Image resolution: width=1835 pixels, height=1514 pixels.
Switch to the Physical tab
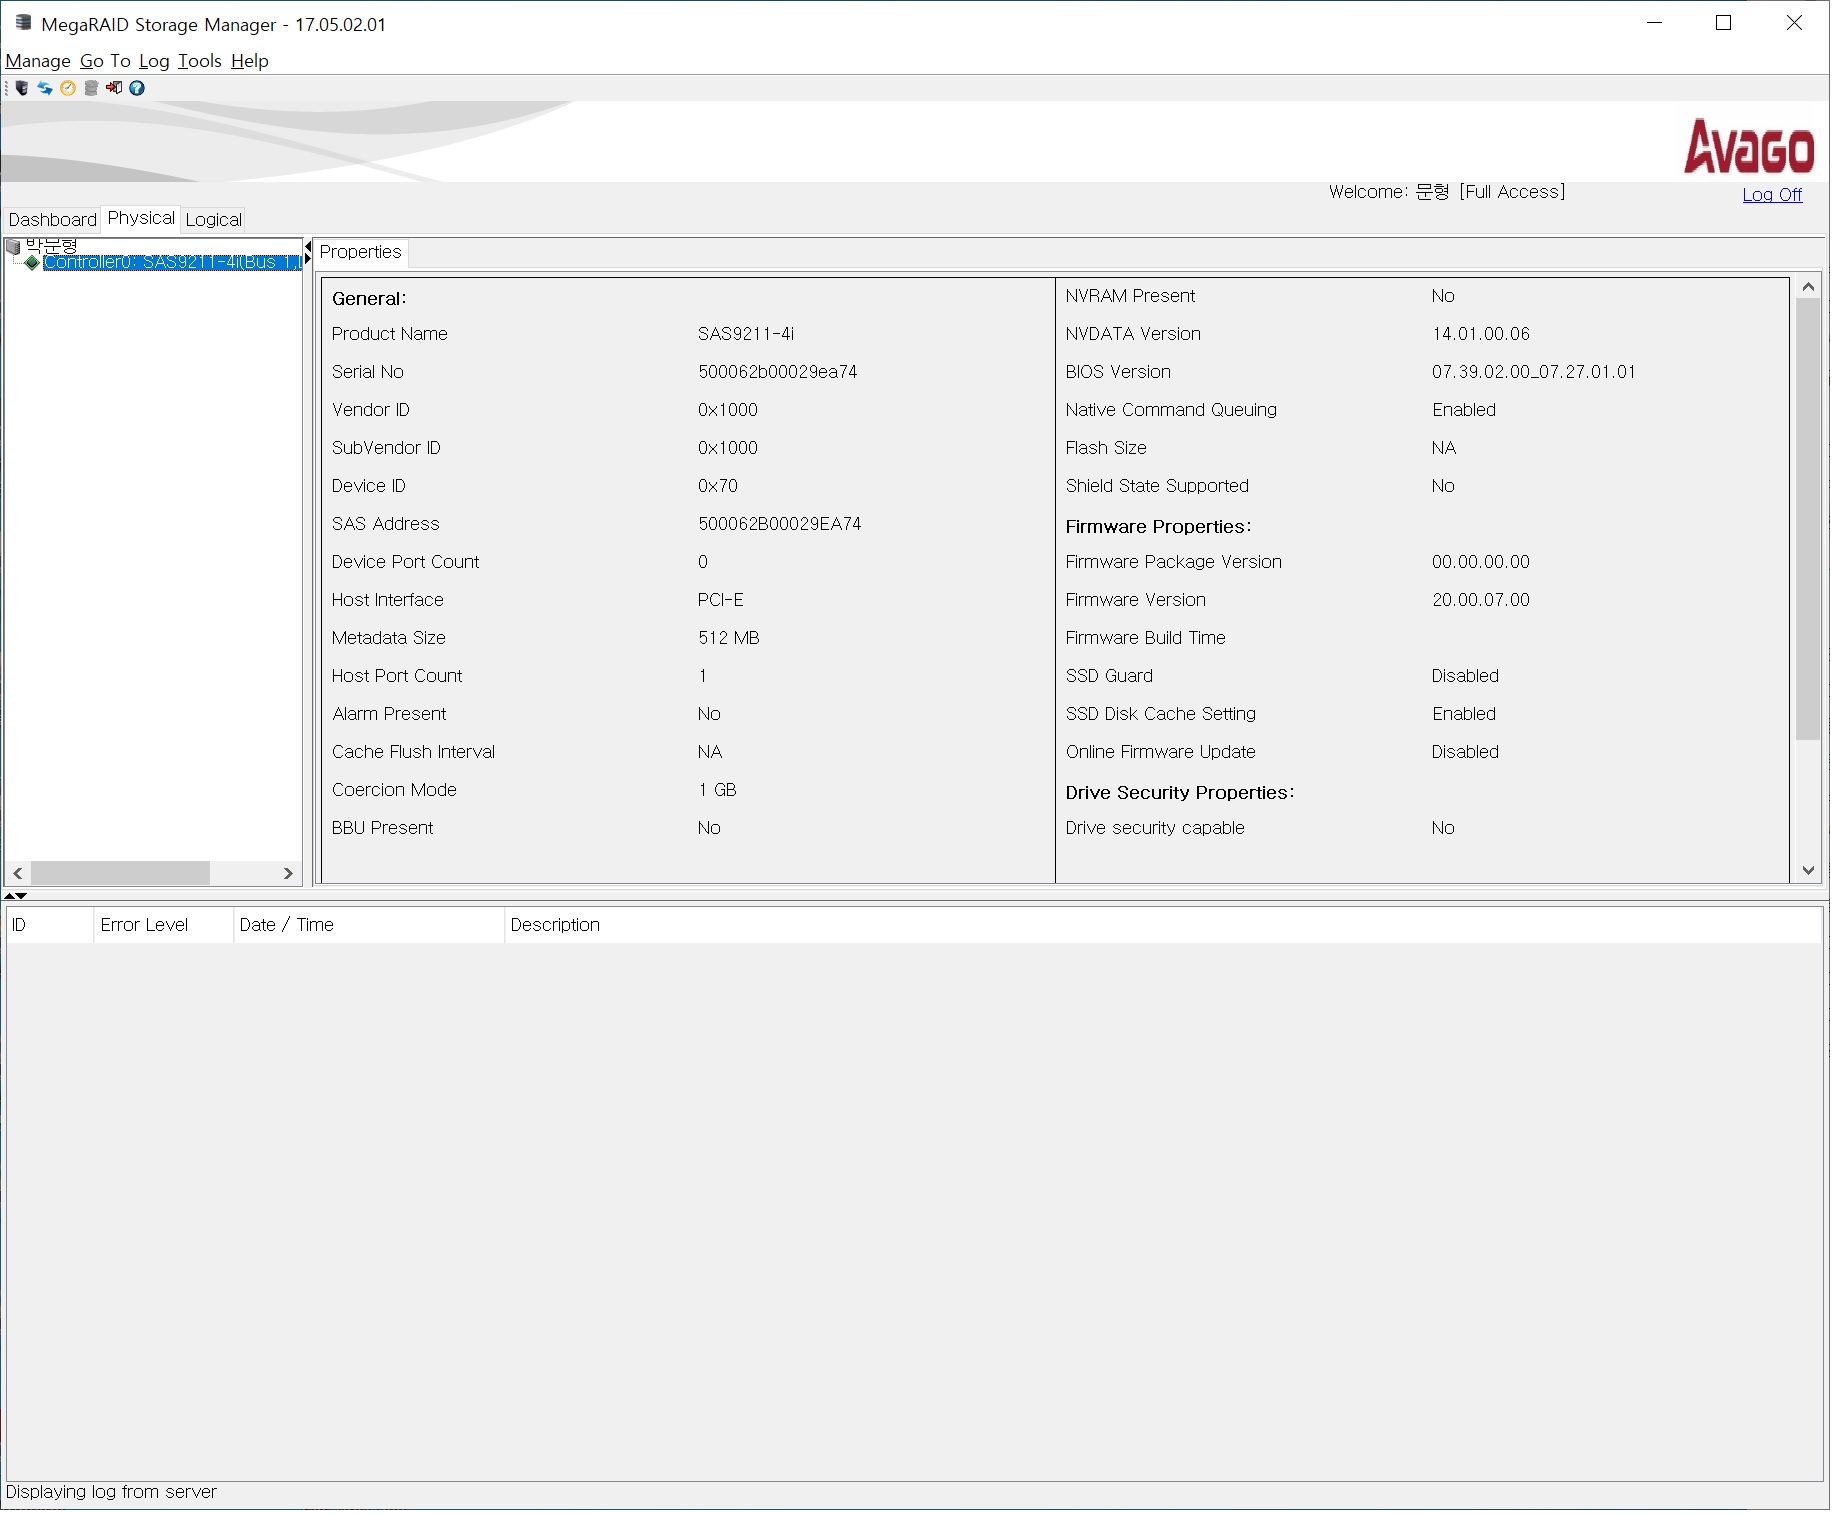[x=141, y=218]
